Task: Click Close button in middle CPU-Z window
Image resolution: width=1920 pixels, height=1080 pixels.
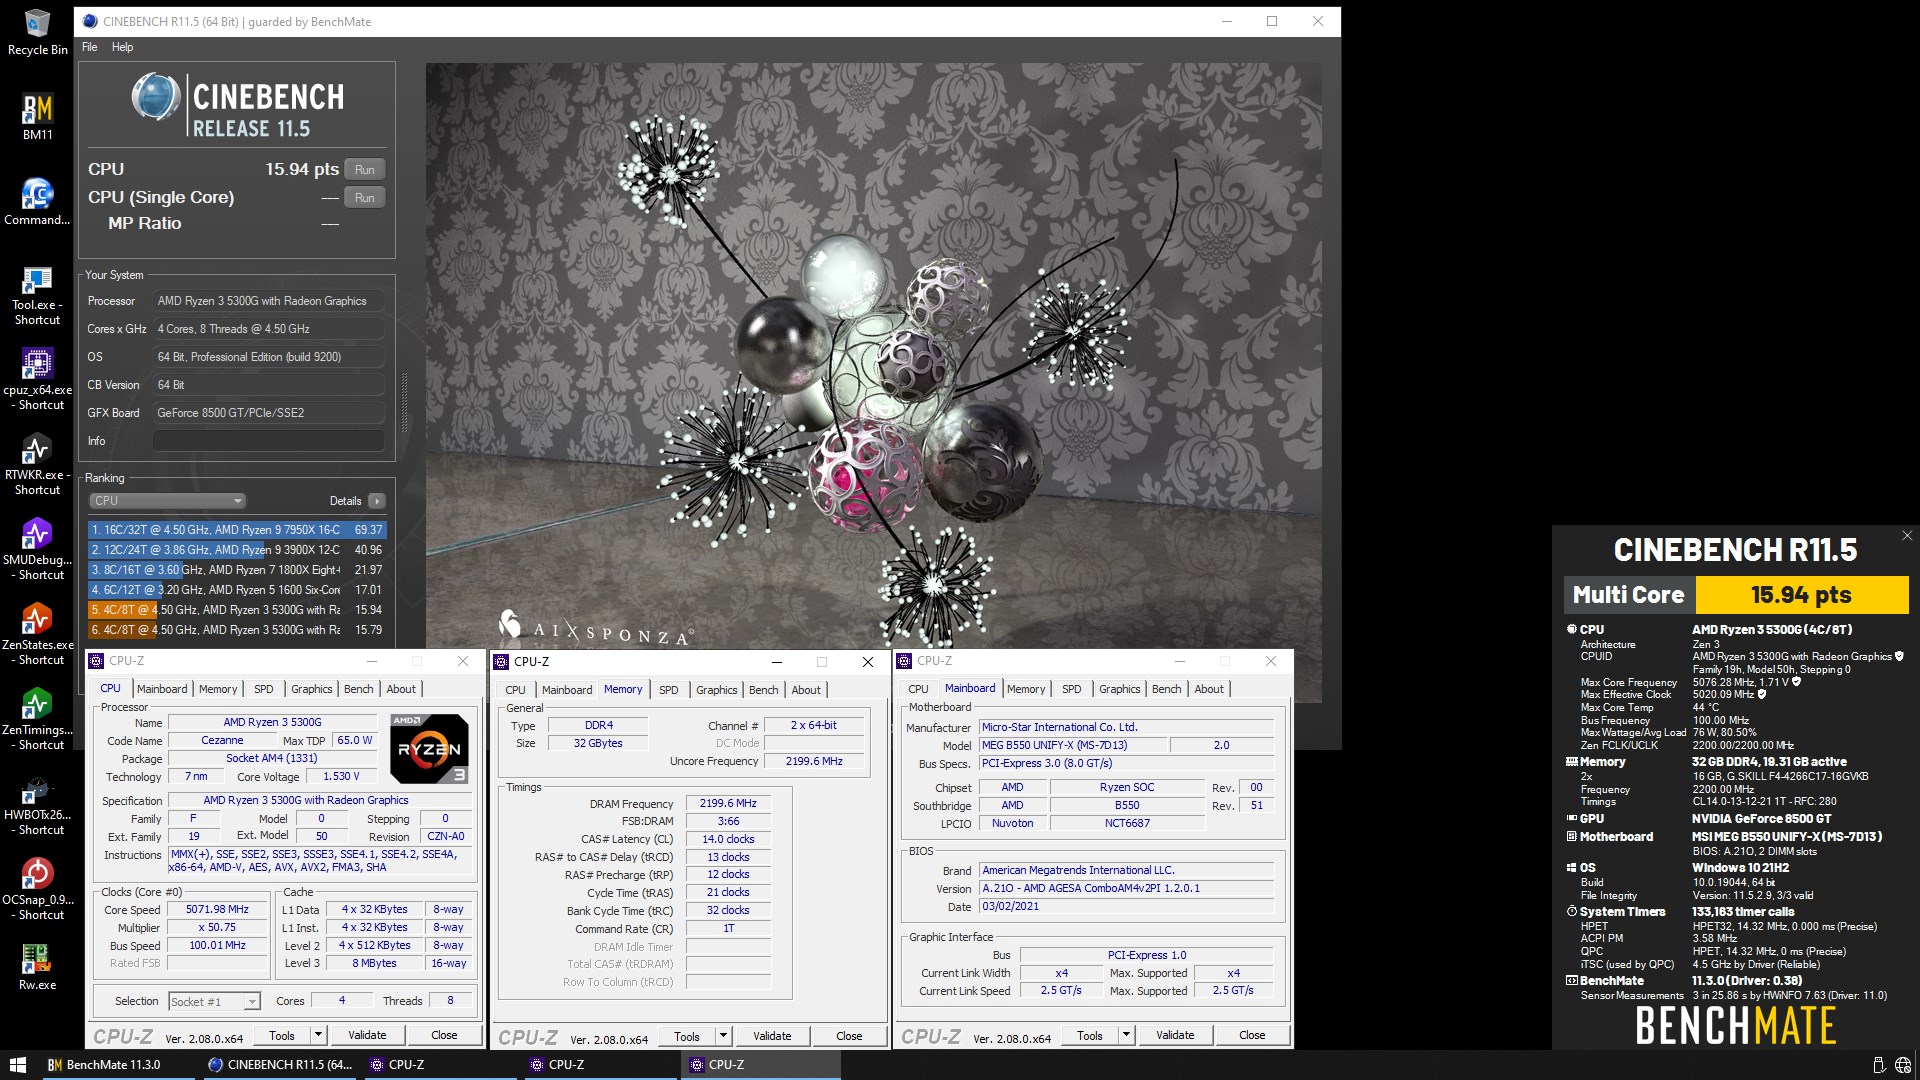Action: 849,1036
